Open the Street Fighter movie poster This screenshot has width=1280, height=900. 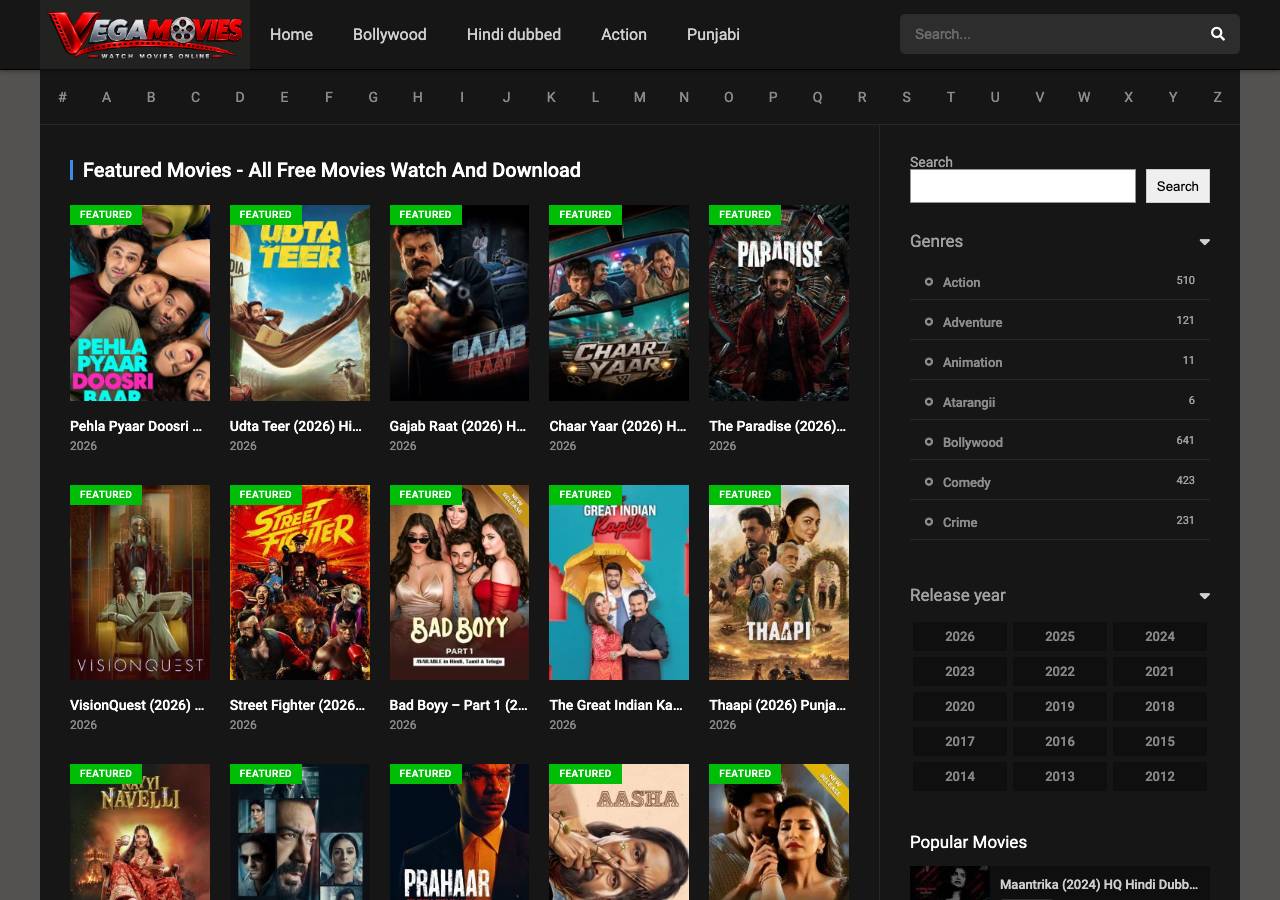[x=300, y=582]
